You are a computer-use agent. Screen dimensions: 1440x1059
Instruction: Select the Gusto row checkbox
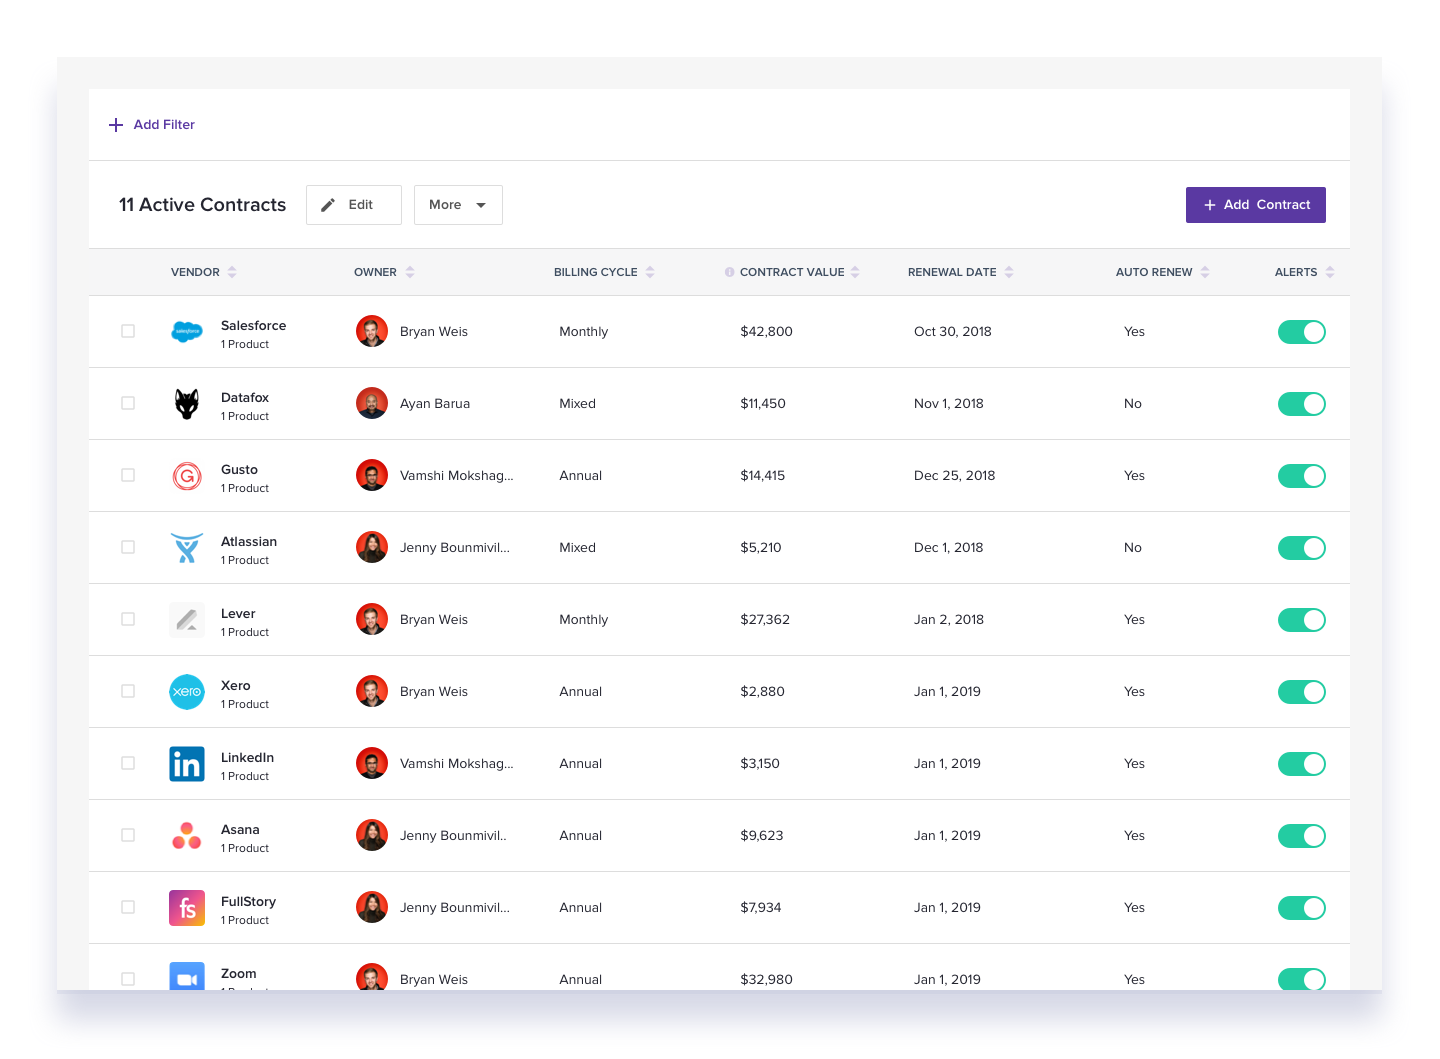click(x=128, y=475)
